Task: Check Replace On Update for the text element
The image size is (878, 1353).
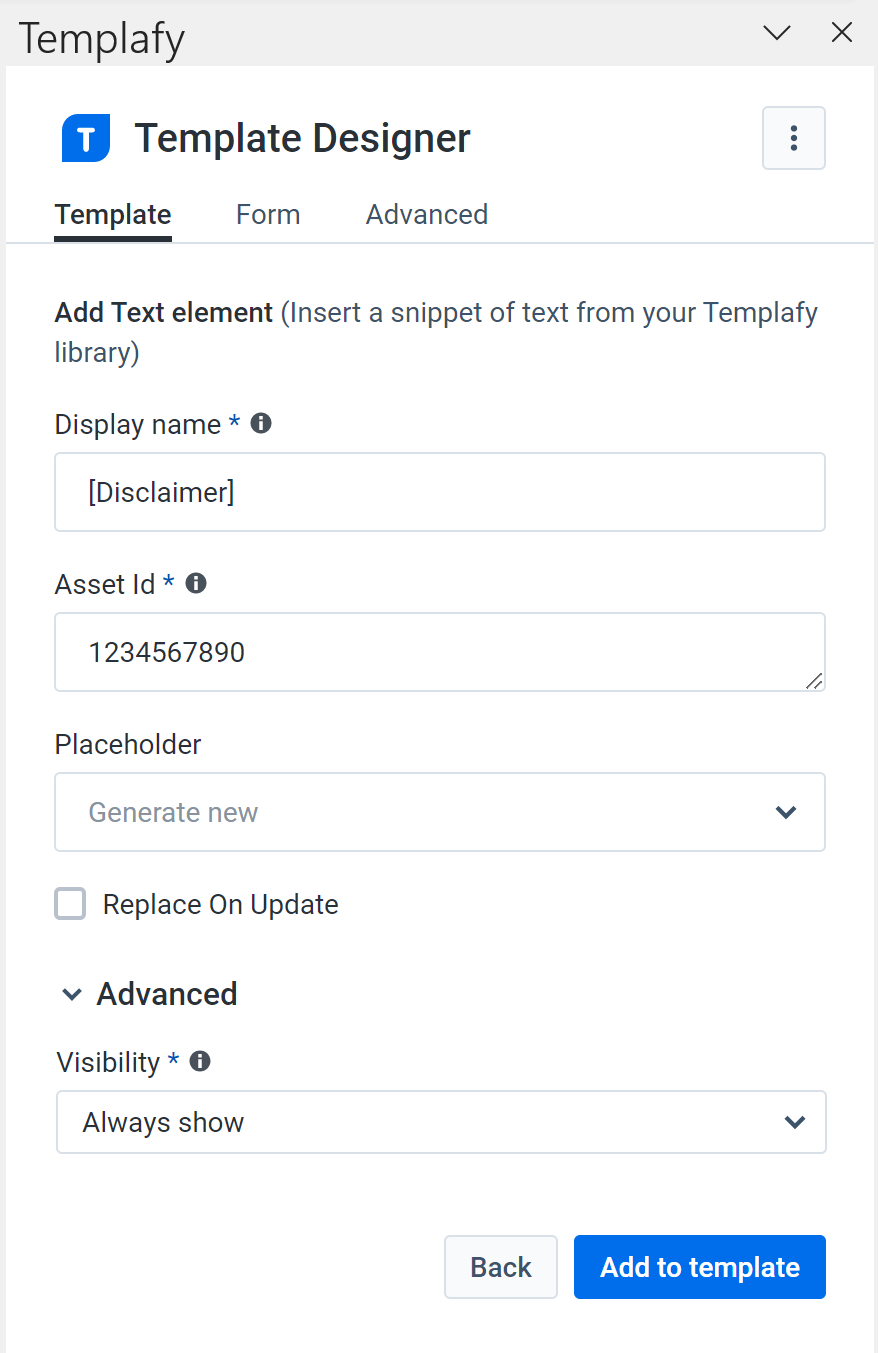Action: [70, 903]
